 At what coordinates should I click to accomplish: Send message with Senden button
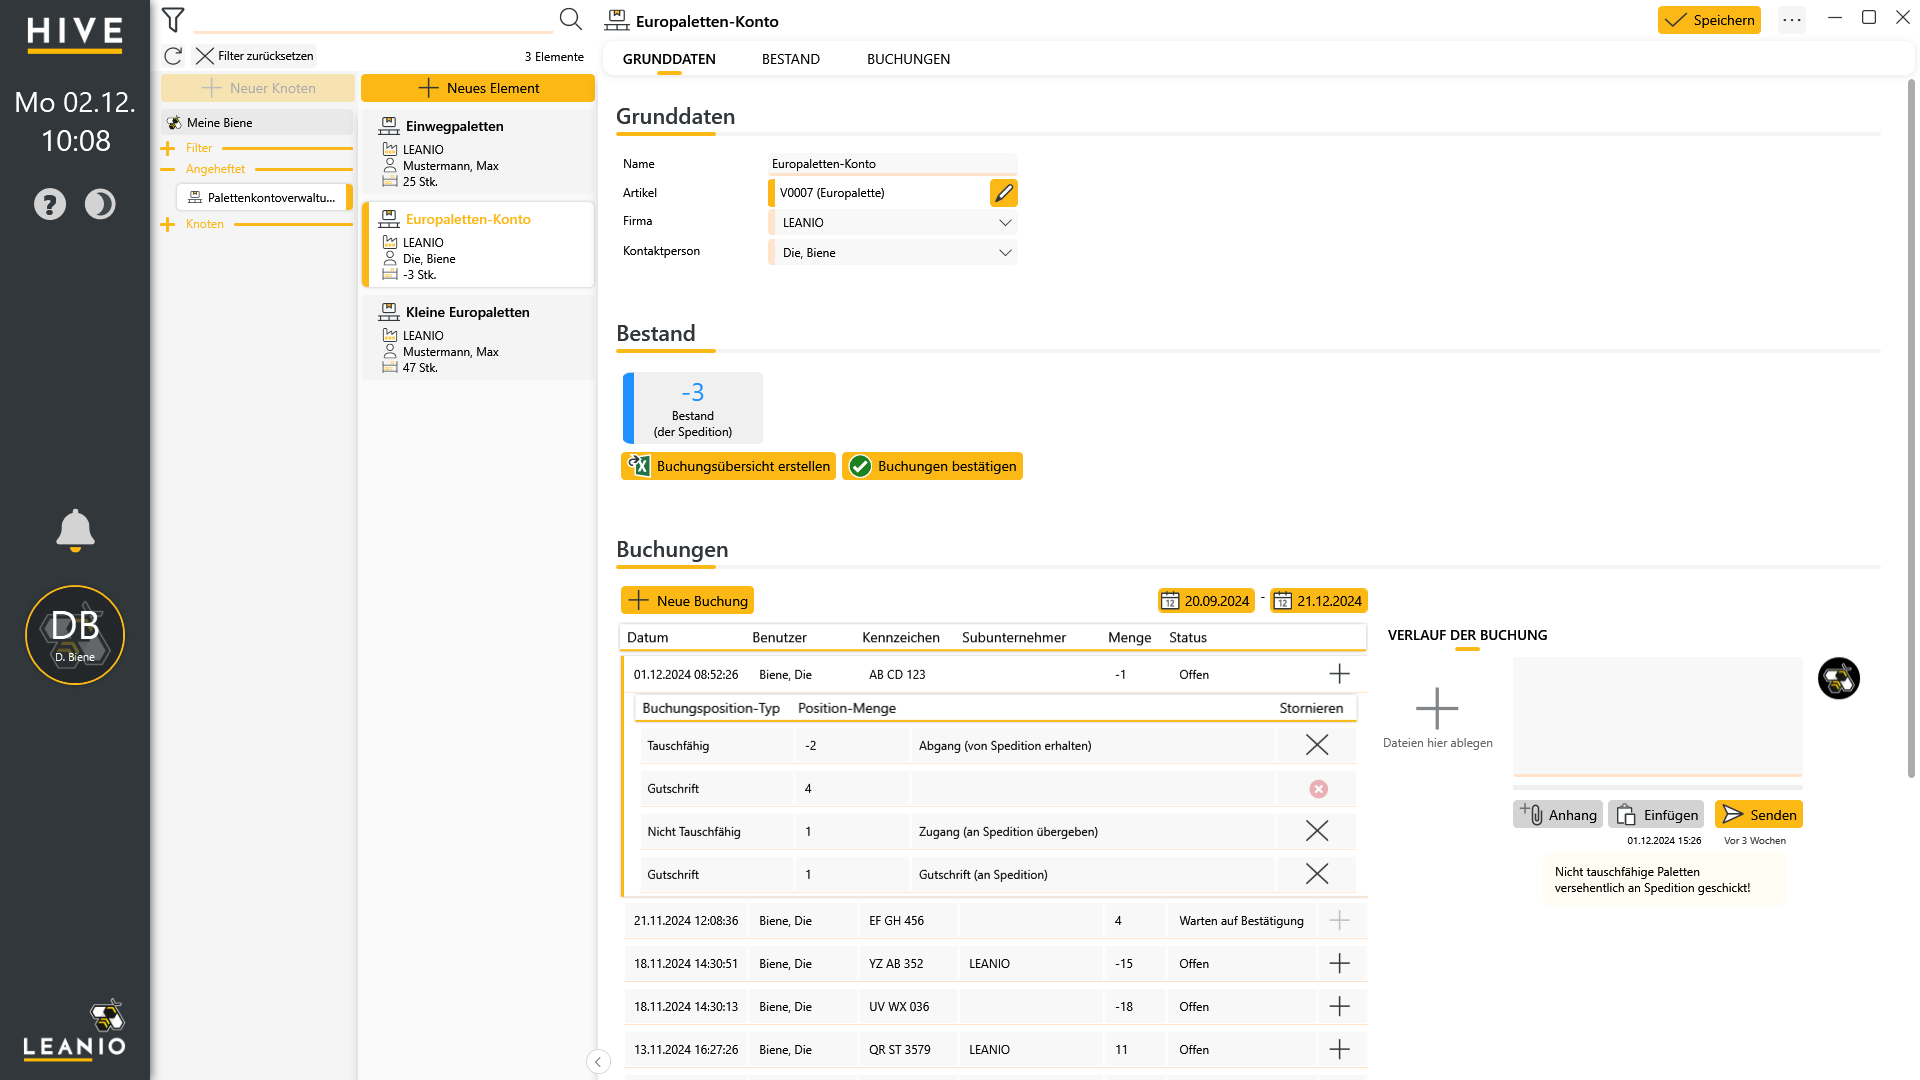click(x=1759, y=814)
